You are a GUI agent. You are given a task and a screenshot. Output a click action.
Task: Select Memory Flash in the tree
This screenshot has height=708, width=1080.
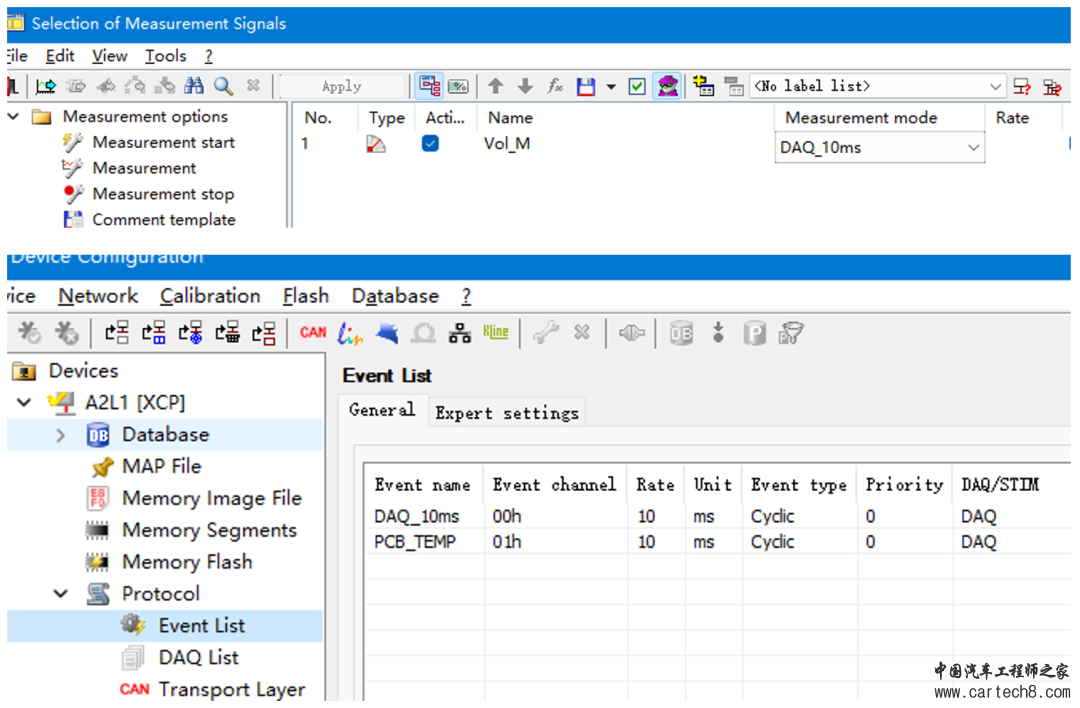tap(187, 562)
